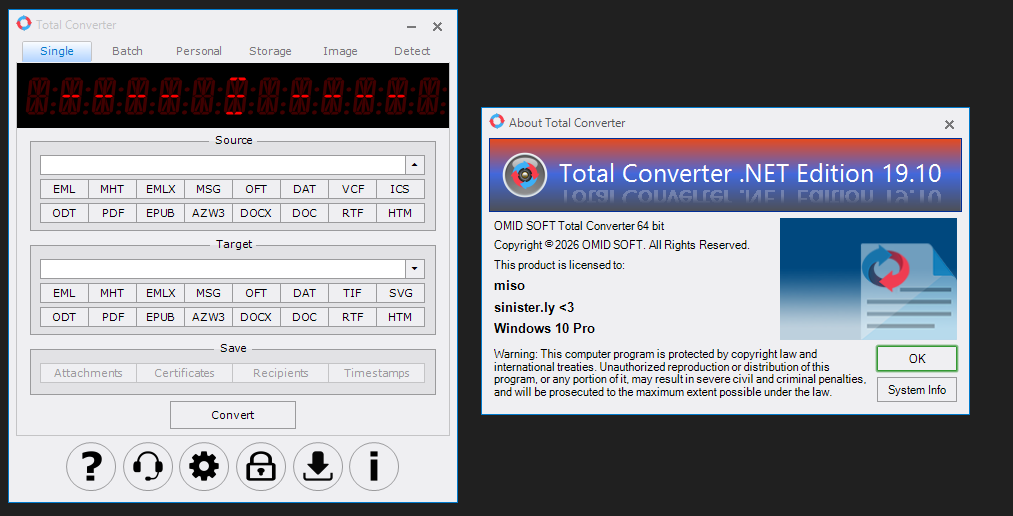
Task: Pick TIF as Target format
Action: coord(353,293)
